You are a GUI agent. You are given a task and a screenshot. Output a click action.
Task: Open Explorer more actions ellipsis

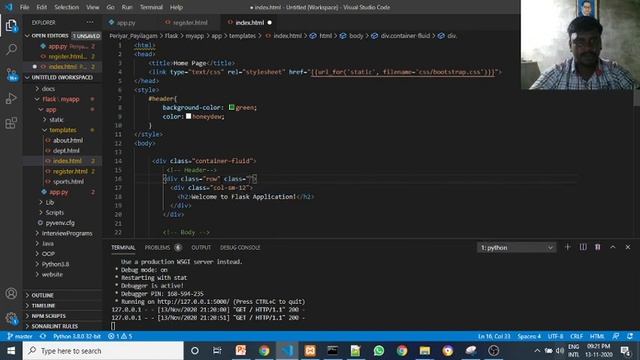[x=90, y=22]
